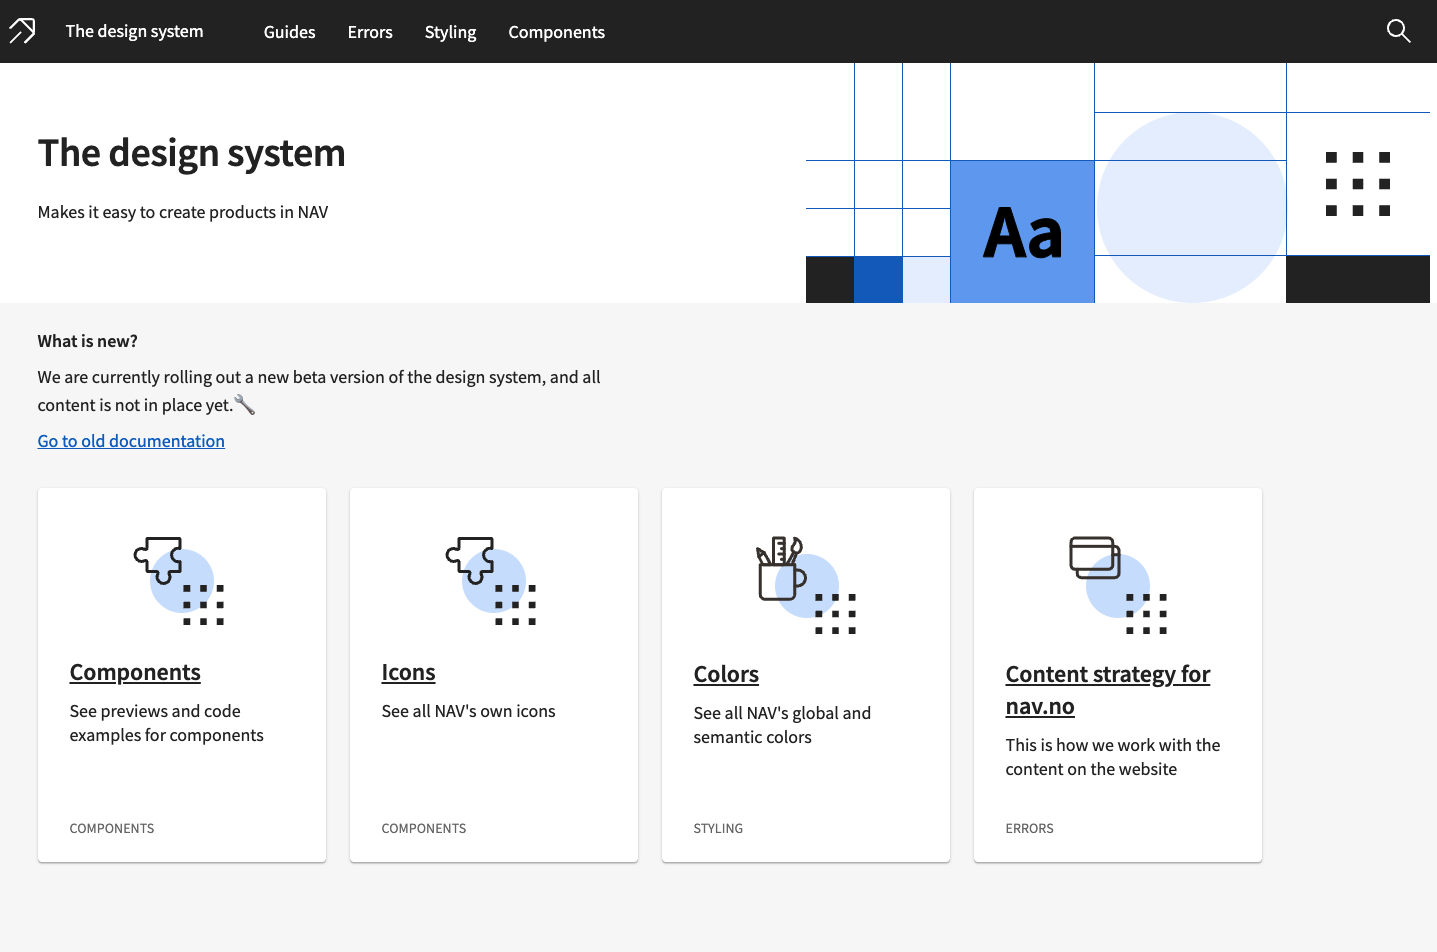The image size is (1437, 952).
Task: Open the Errors menu item
Action: click(x=370, y=32)
